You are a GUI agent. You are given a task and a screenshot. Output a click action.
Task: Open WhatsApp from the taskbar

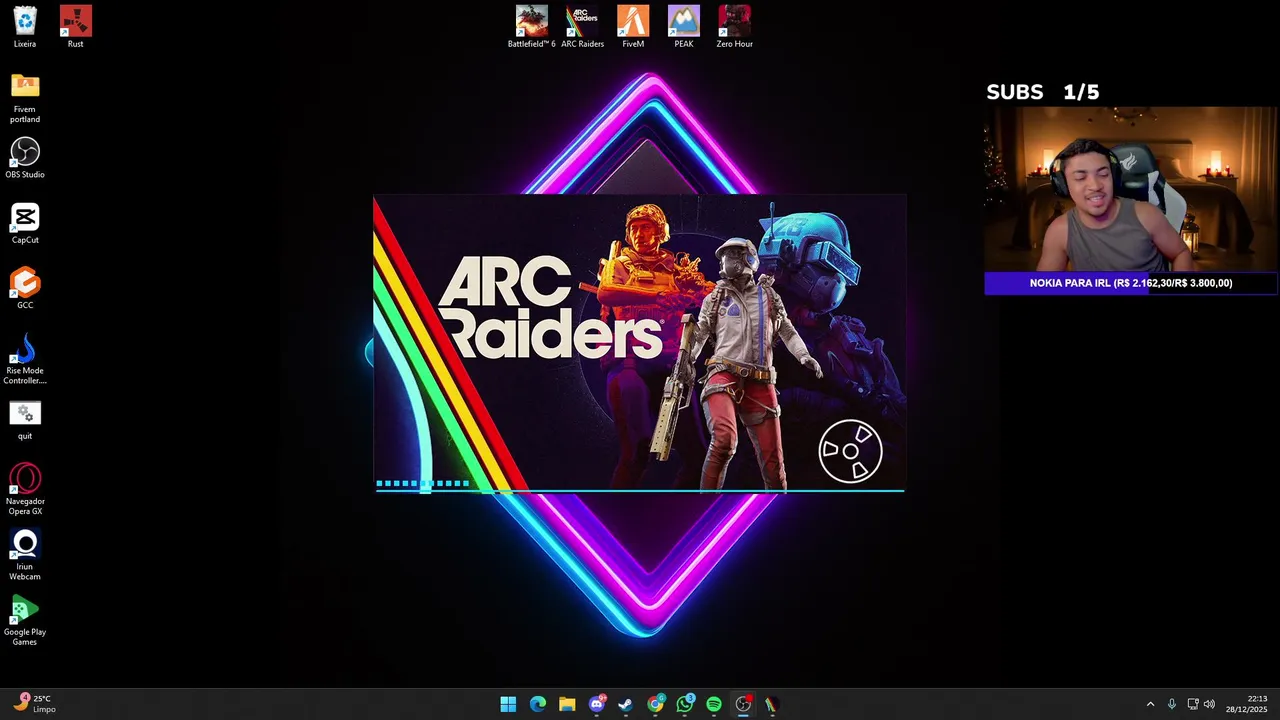[x=685, y=704]
